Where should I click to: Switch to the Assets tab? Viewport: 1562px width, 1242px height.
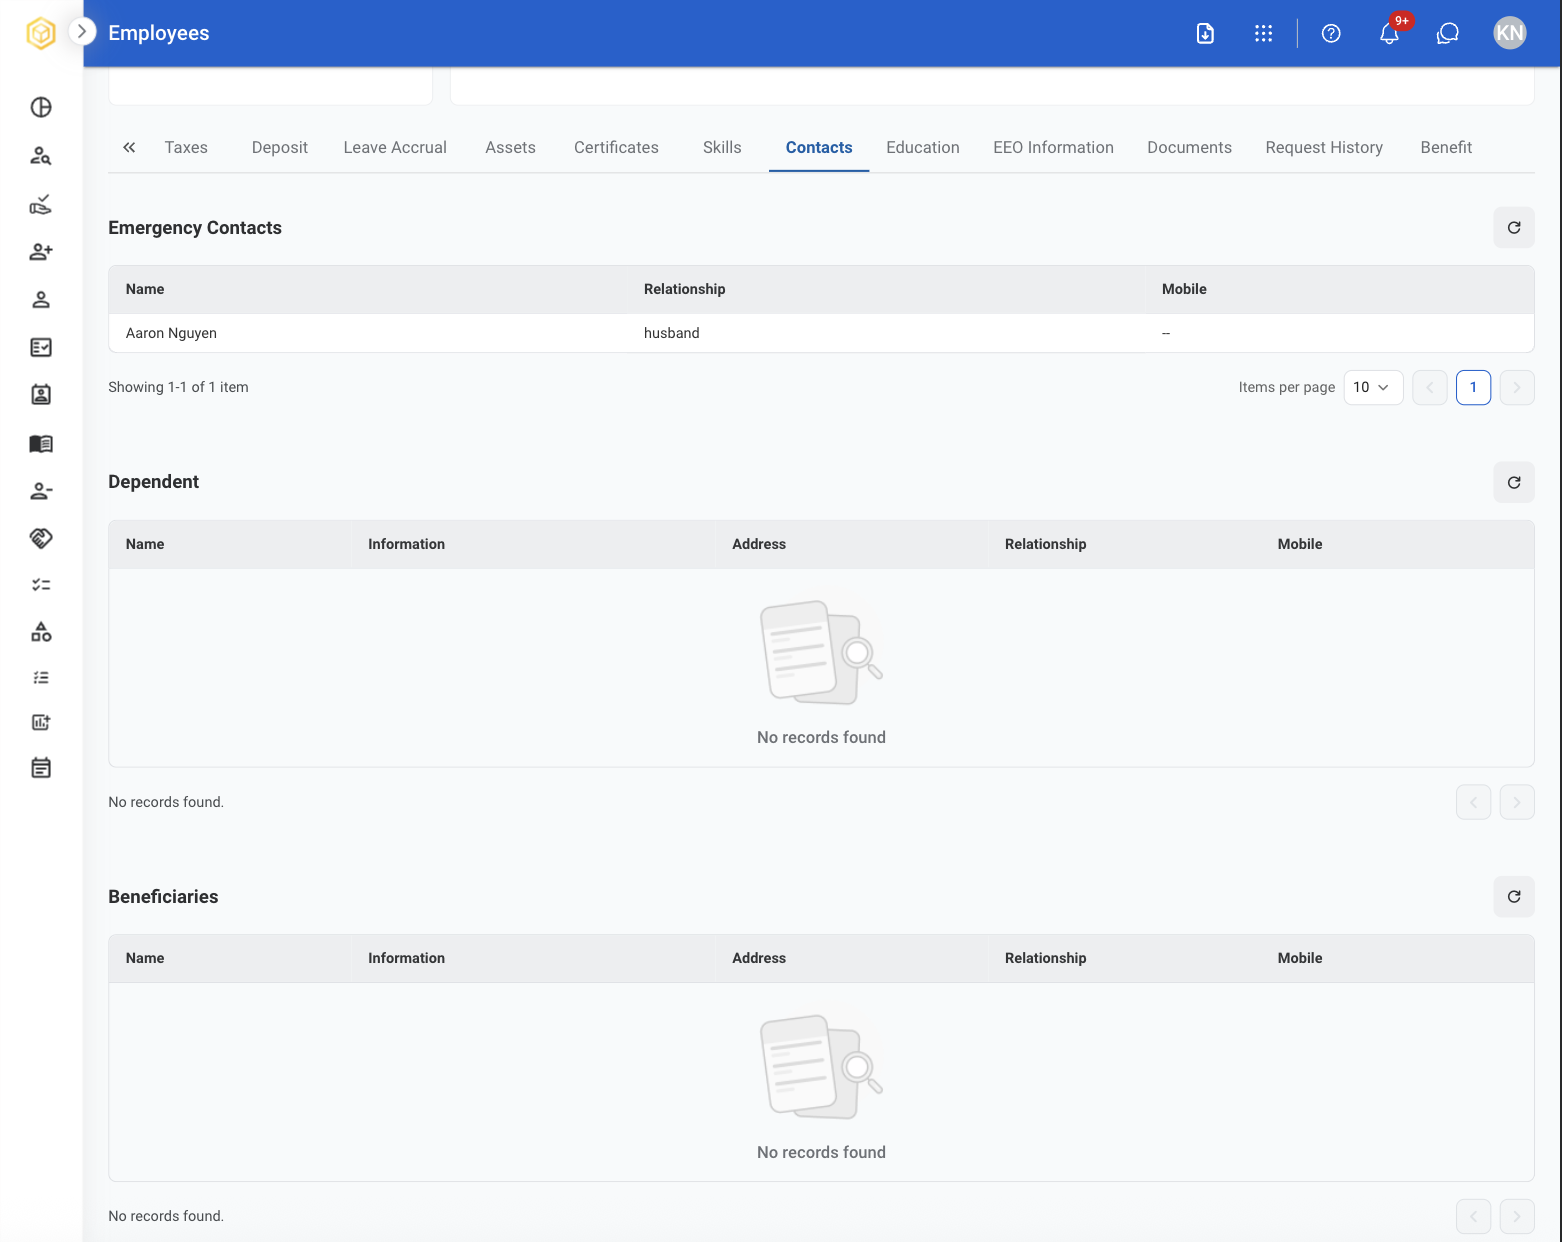click(511, 147)
